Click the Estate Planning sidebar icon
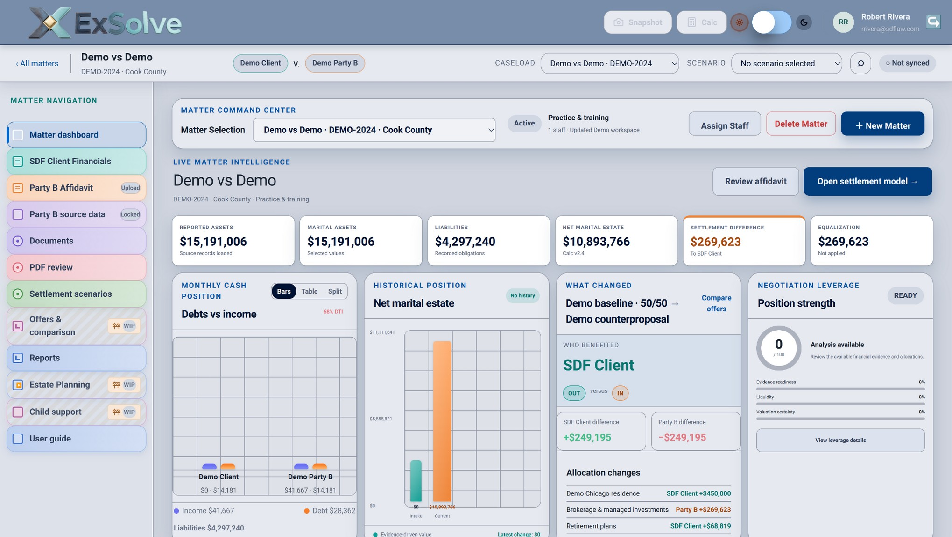Image resolution: width=952 pixels, height=537 pixels. click(18, 385)
